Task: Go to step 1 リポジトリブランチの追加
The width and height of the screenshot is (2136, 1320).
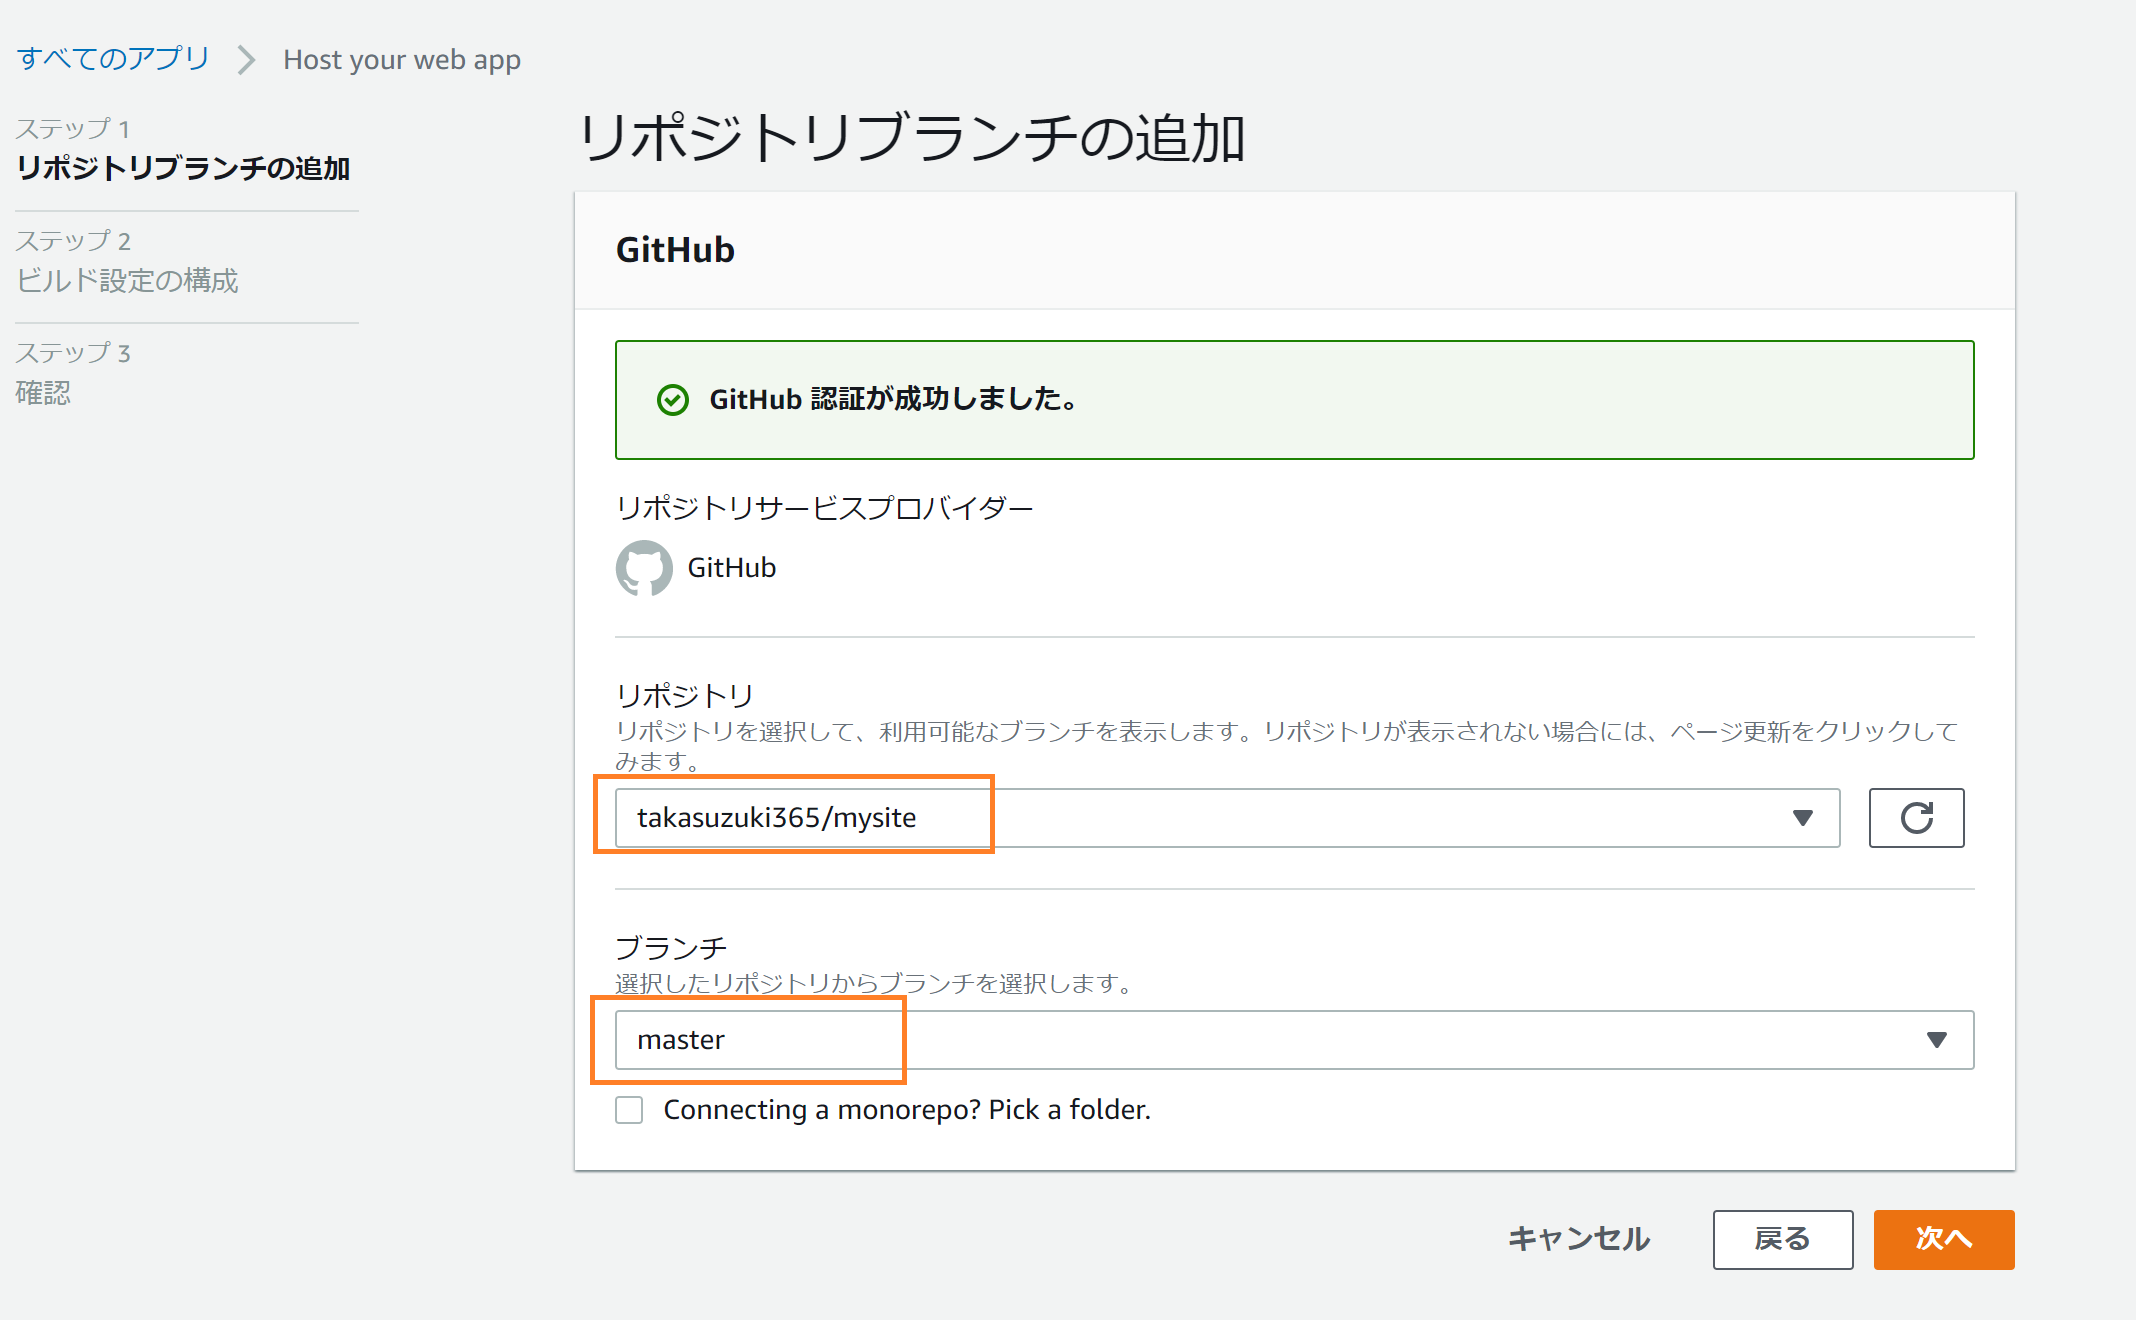Action: [183, 168]
